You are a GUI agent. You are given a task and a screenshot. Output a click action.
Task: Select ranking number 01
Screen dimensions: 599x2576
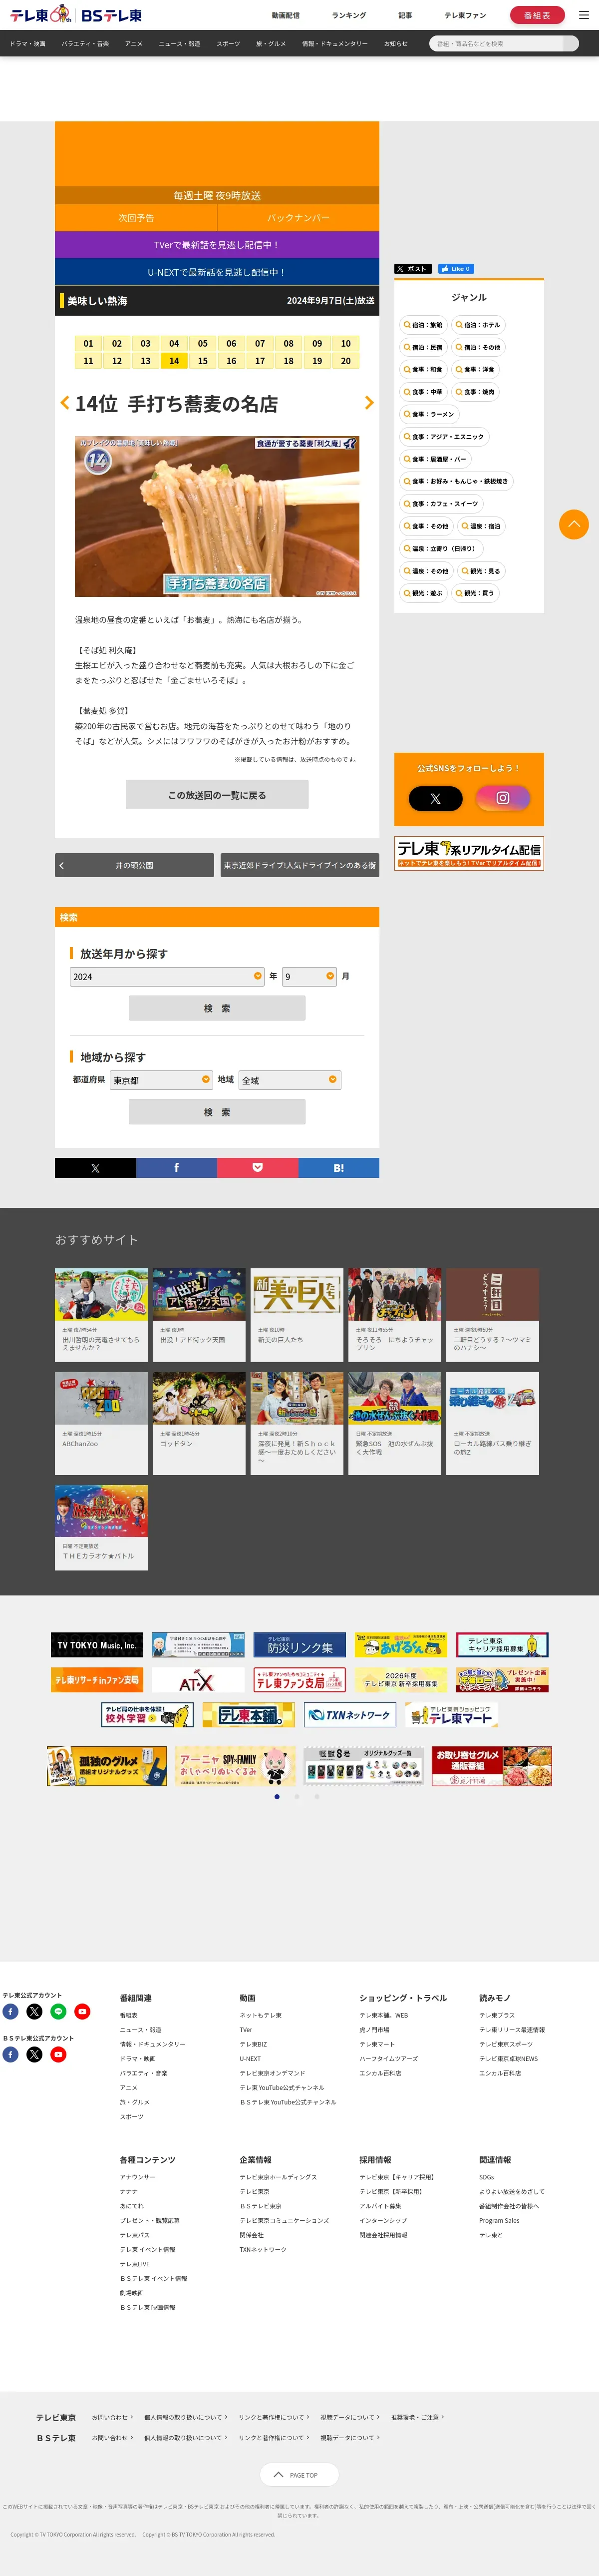(88, 343)
